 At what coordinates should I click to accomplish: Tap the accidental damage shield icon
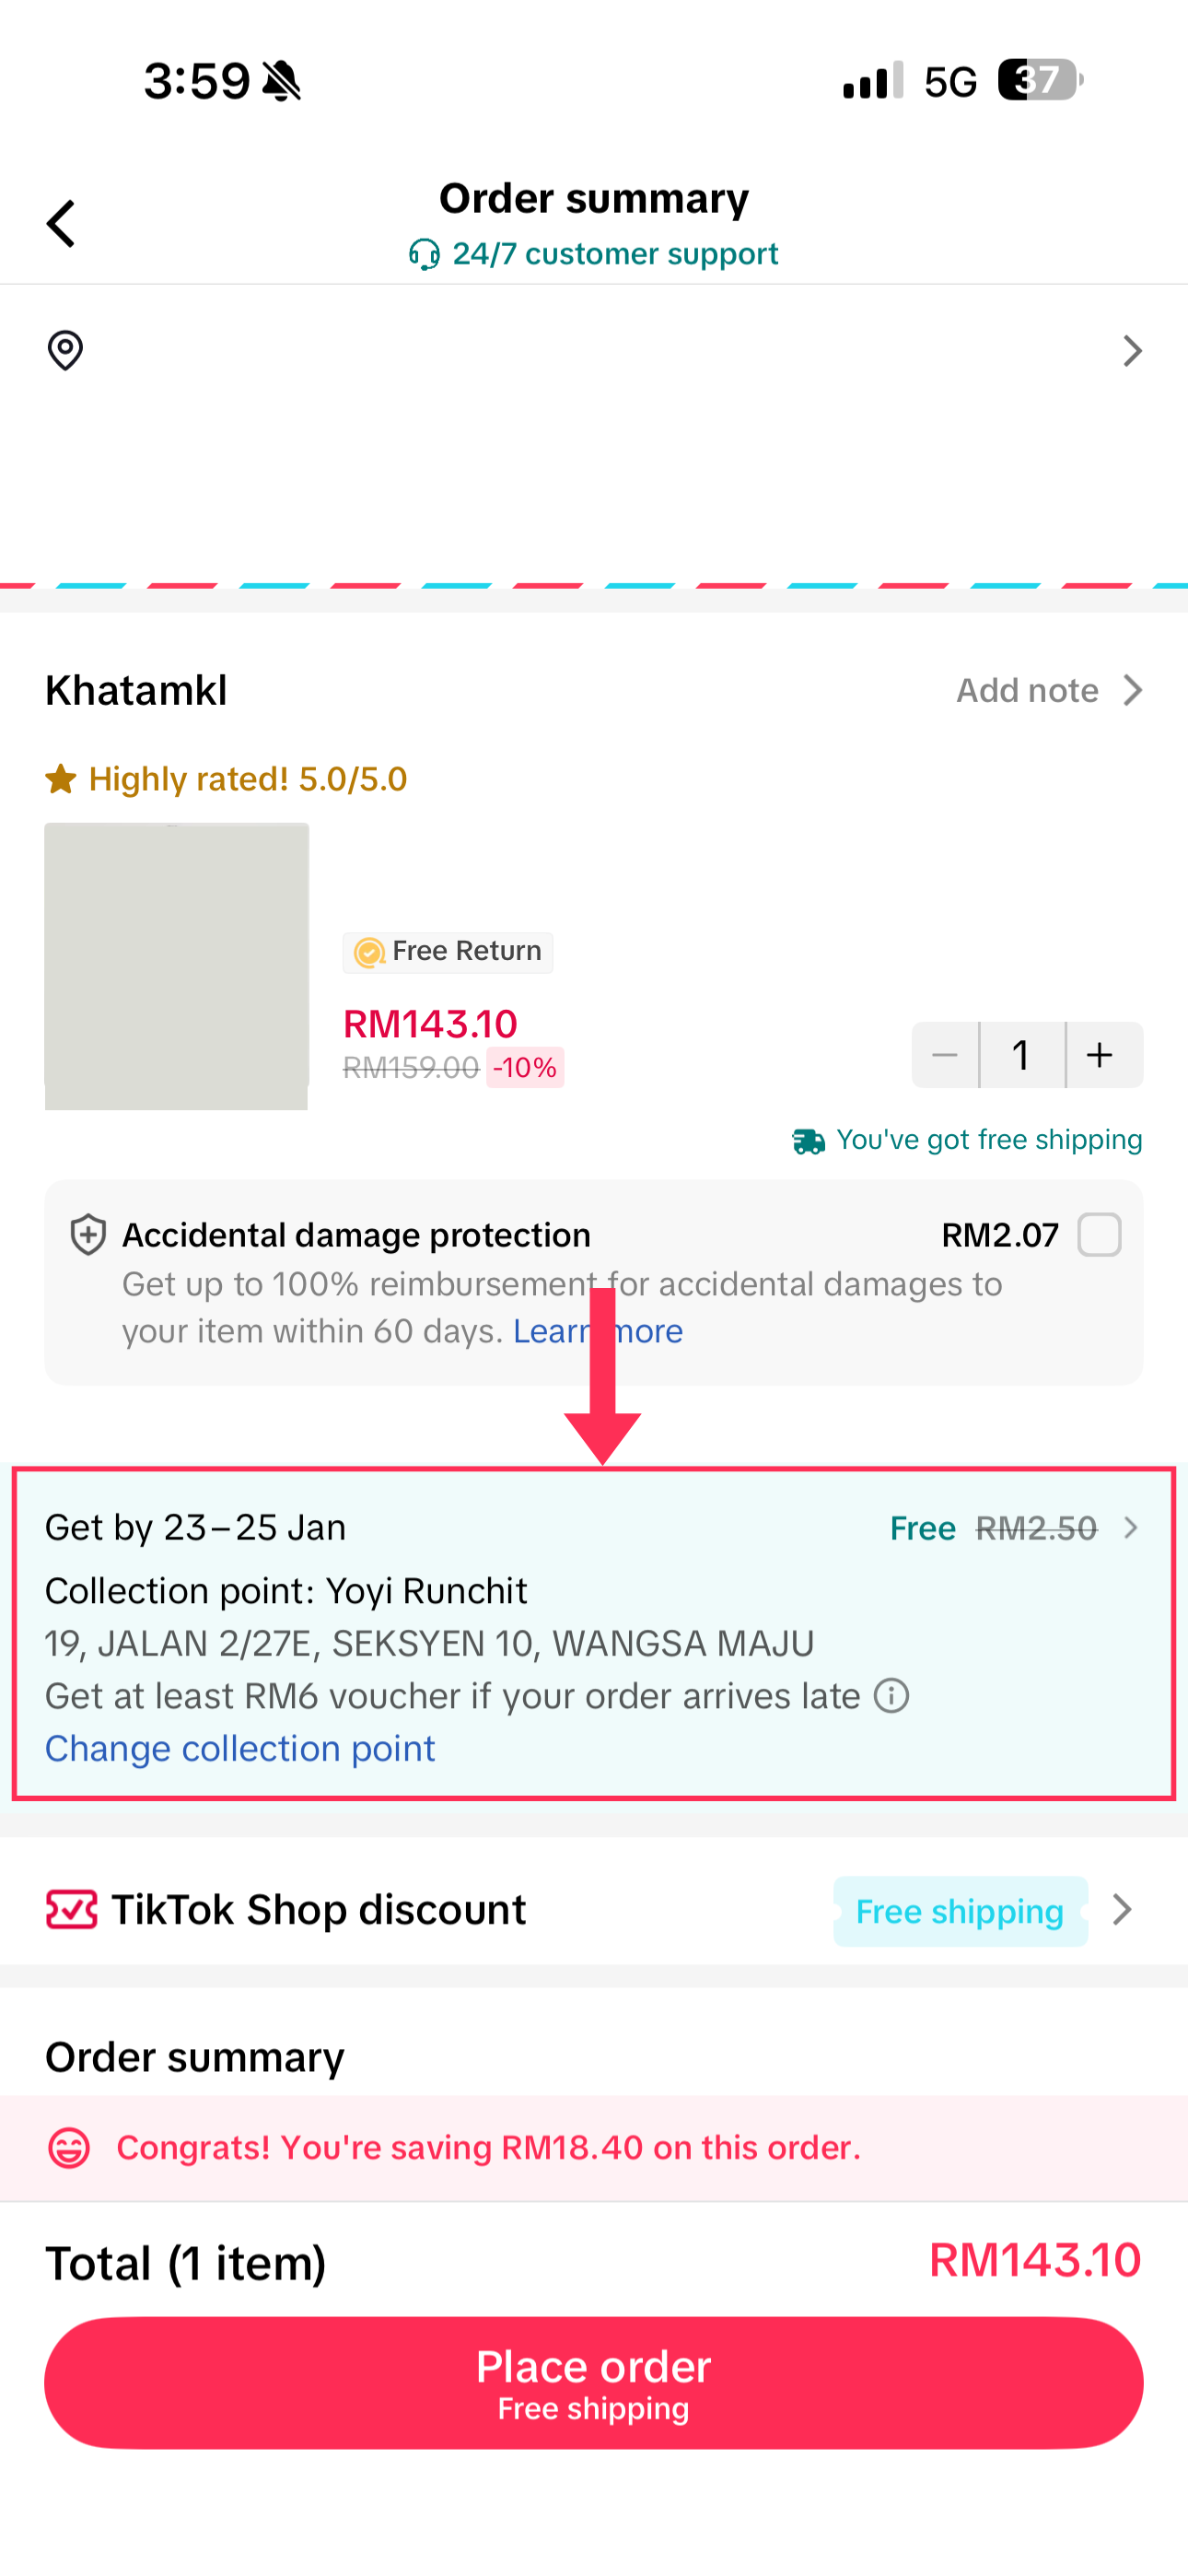coord(88,1234)
